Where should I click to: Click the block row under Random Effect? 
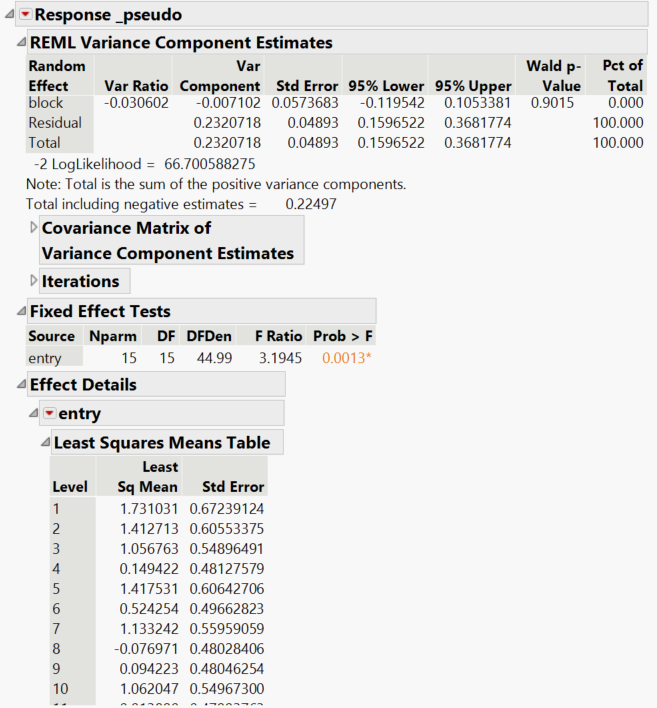click(46, 102)
